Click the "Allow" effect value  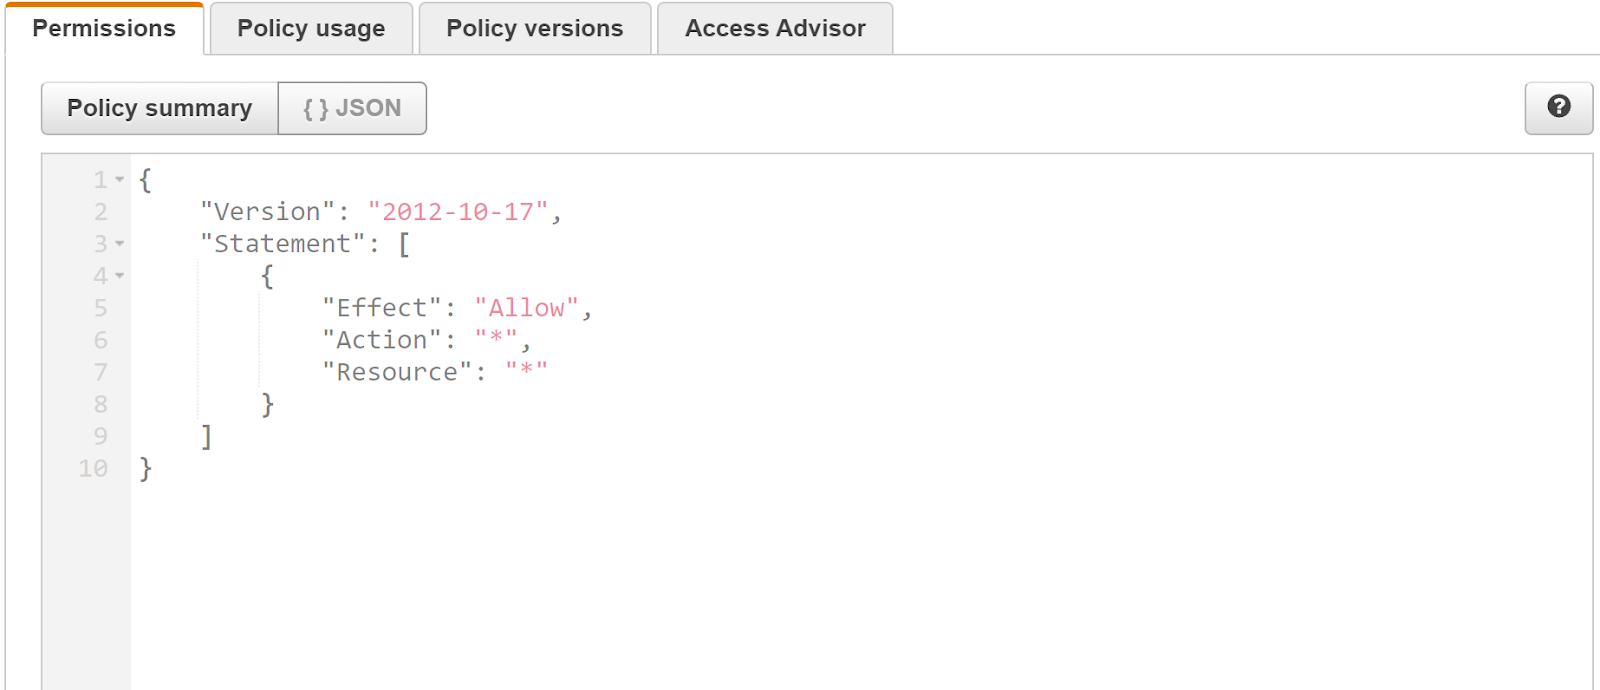tap(526, 308)
